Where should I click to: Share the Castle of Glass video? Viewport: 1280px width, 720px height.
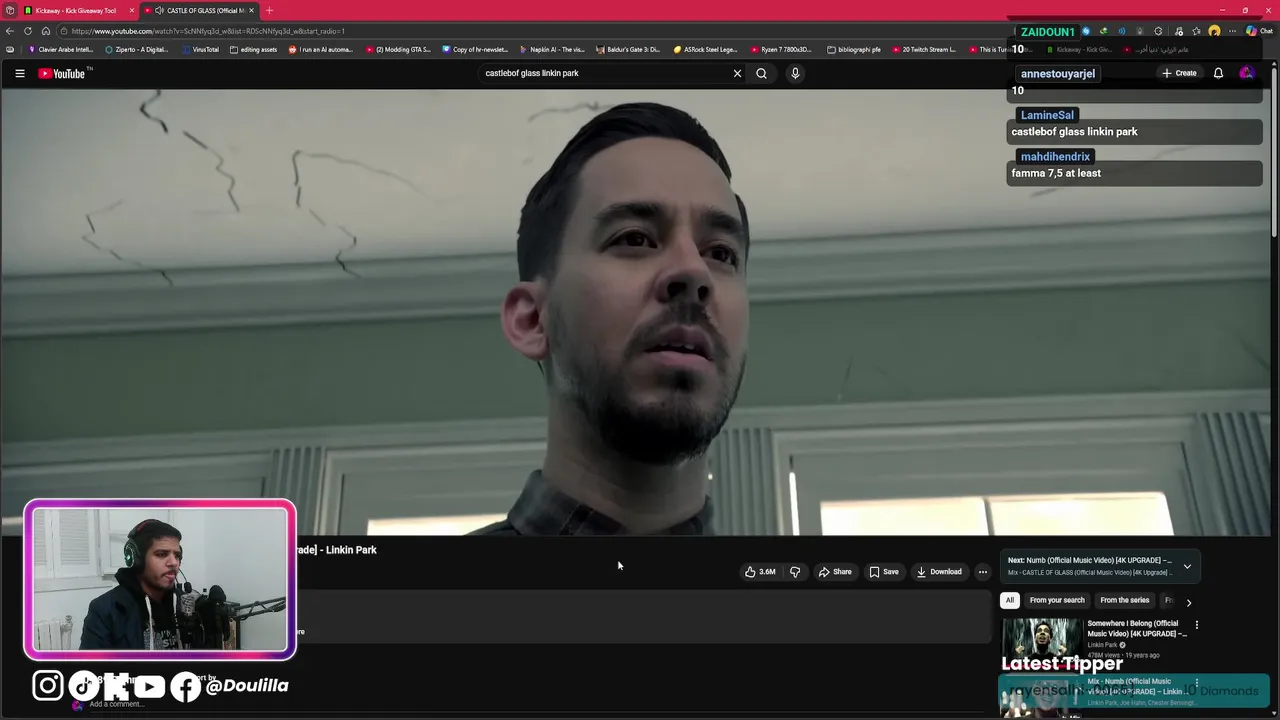click(x=835, y=572)
